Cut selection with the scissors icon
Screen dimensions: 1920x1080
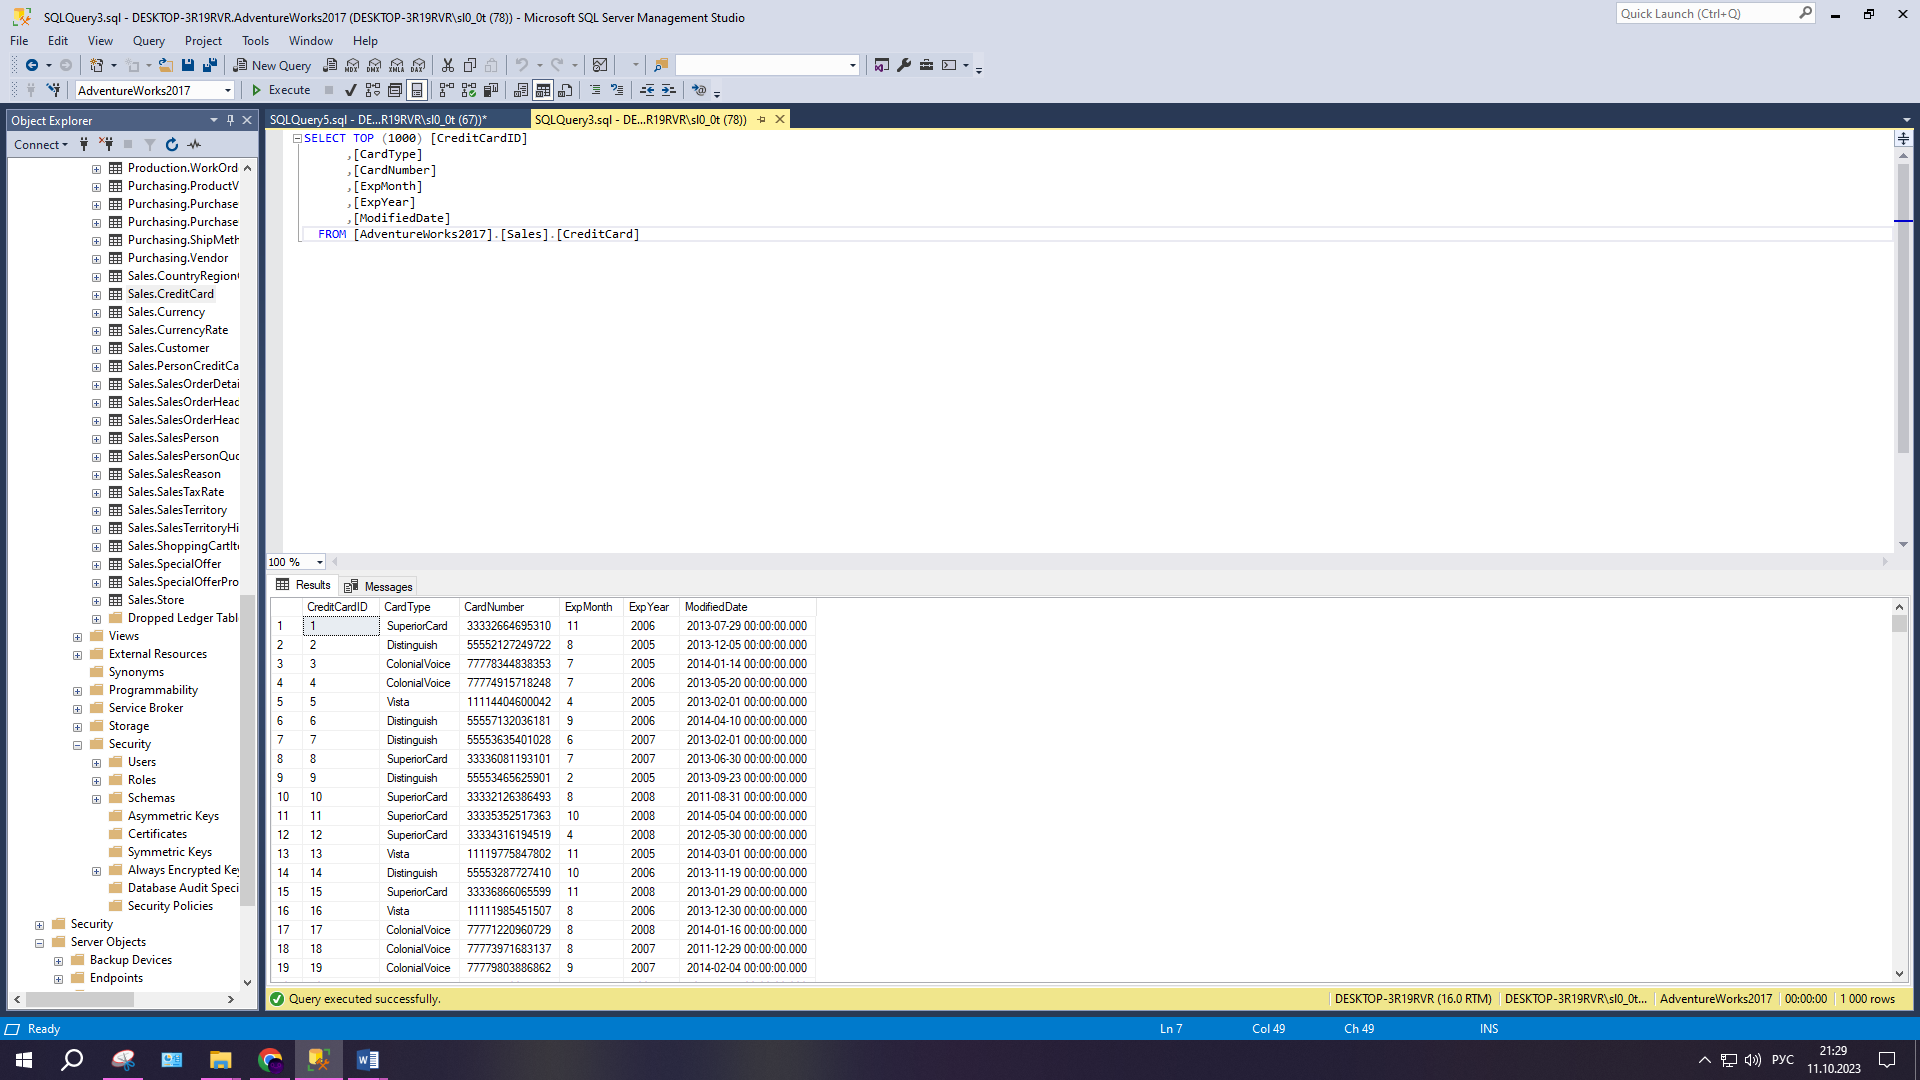(448, 65)
